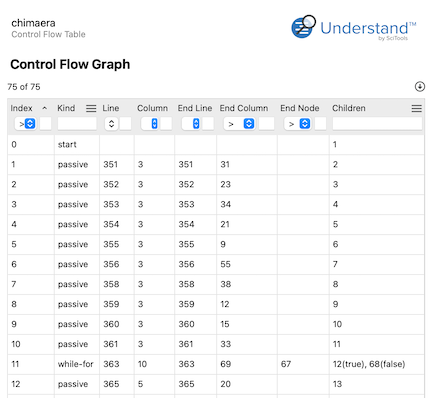Open the End Column filter operator dropdown

pos(239,124)
